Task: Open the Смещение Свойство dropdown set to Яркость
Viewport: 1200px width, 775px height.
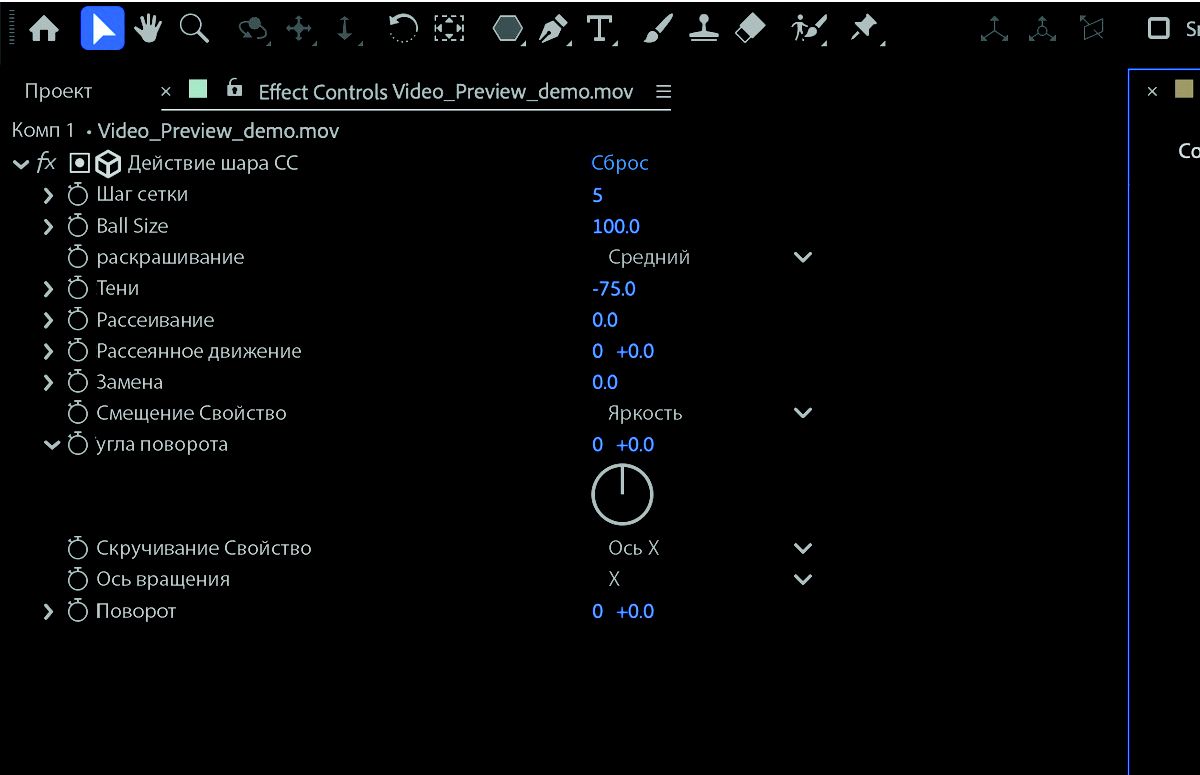Action: [709, 413]
